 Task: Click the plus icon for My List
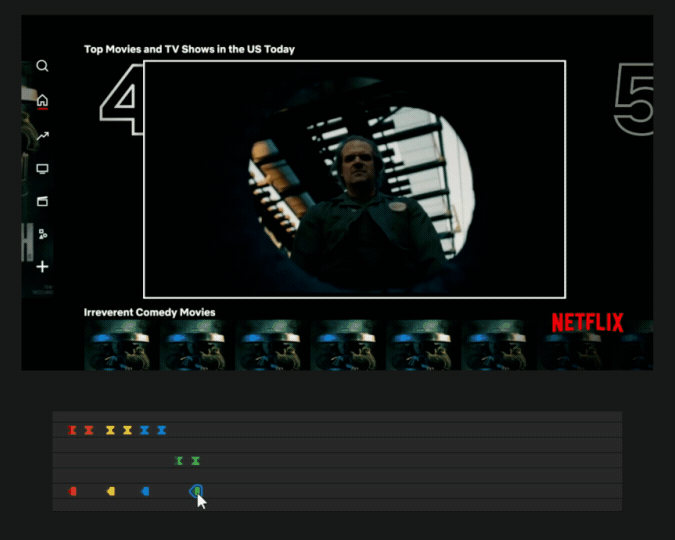click(x=42, y=267)
